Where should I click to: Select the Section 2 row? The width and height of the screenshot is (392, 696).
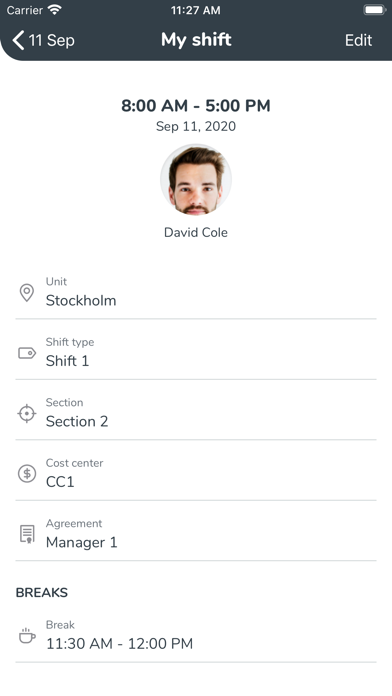(x=196, y=413)
